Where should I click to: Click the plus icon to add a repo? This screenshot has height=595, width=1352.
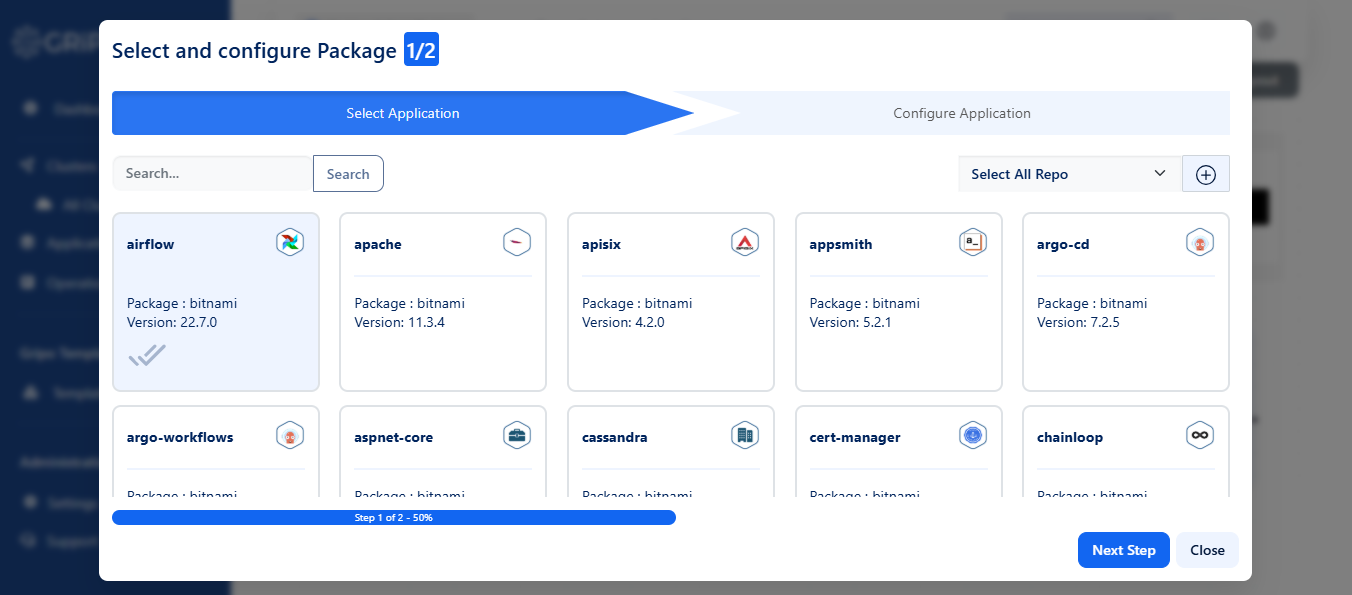pos(1206,174)
